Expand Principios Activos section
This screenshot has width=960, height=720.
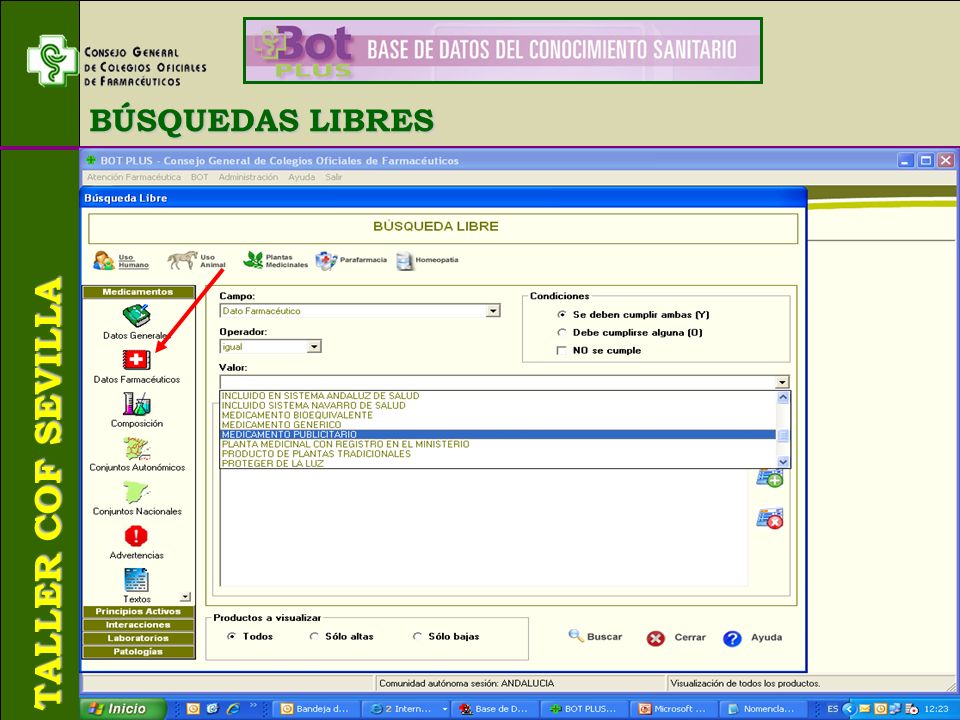(138, 611)
